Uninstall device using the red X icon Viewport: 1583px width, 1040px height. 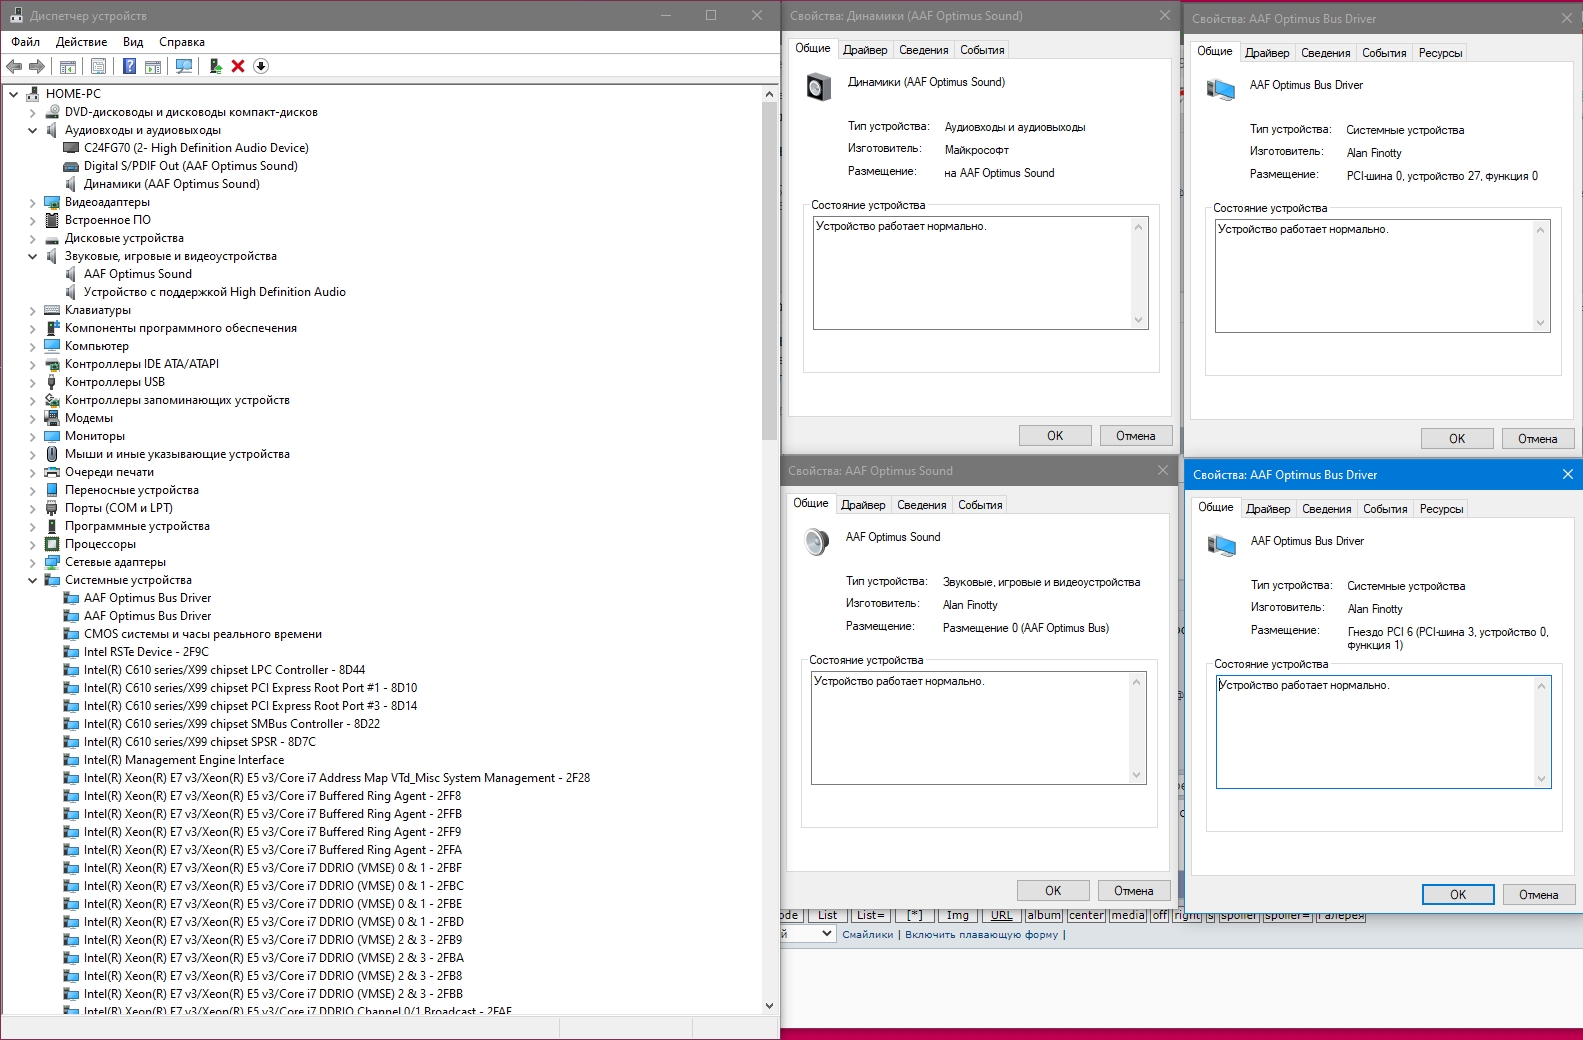[238, 66]
